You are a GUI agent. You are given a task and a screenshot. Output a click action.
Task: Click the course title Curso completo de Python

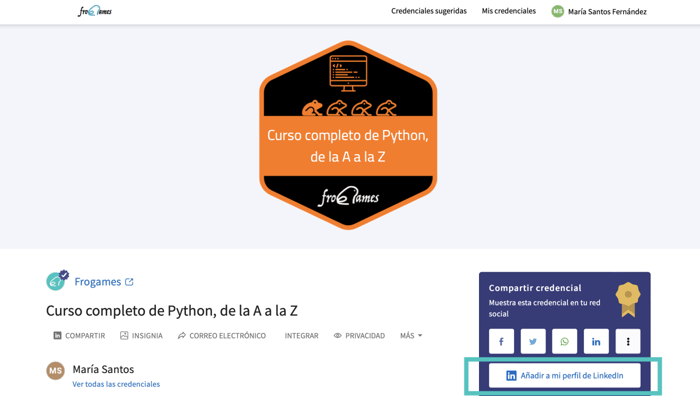(x=172, y=310)
